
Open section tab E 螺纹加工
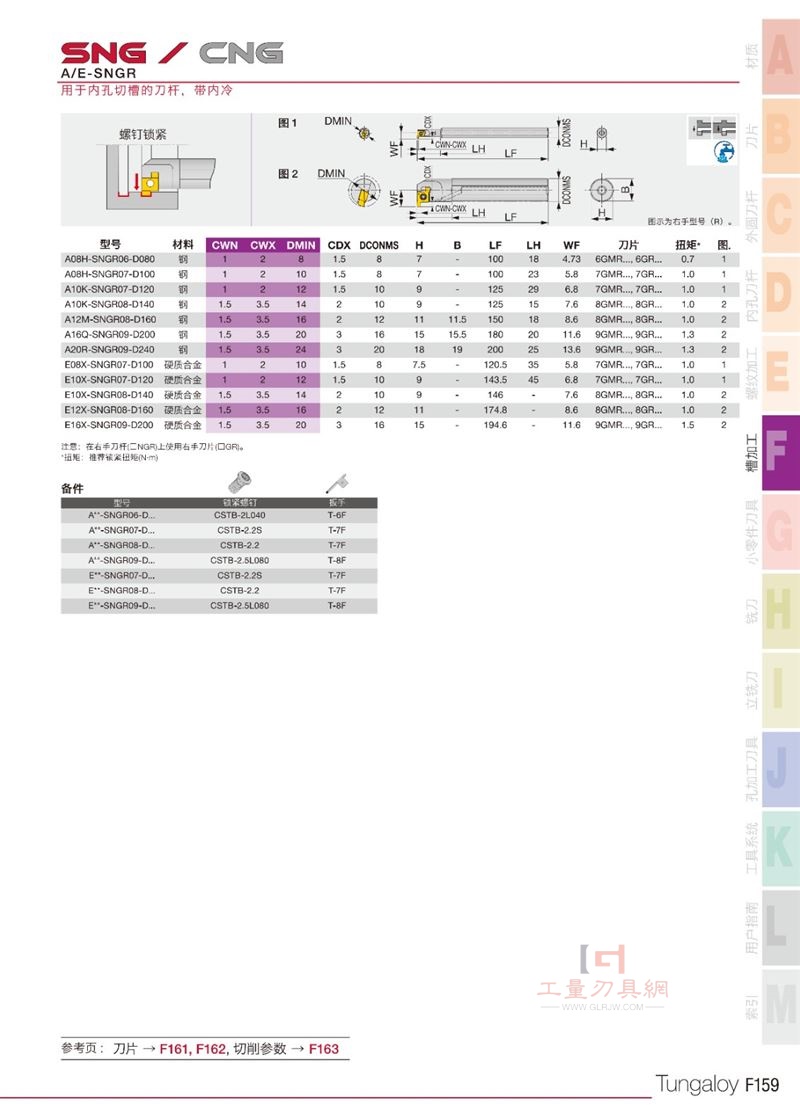pos(779,374)
